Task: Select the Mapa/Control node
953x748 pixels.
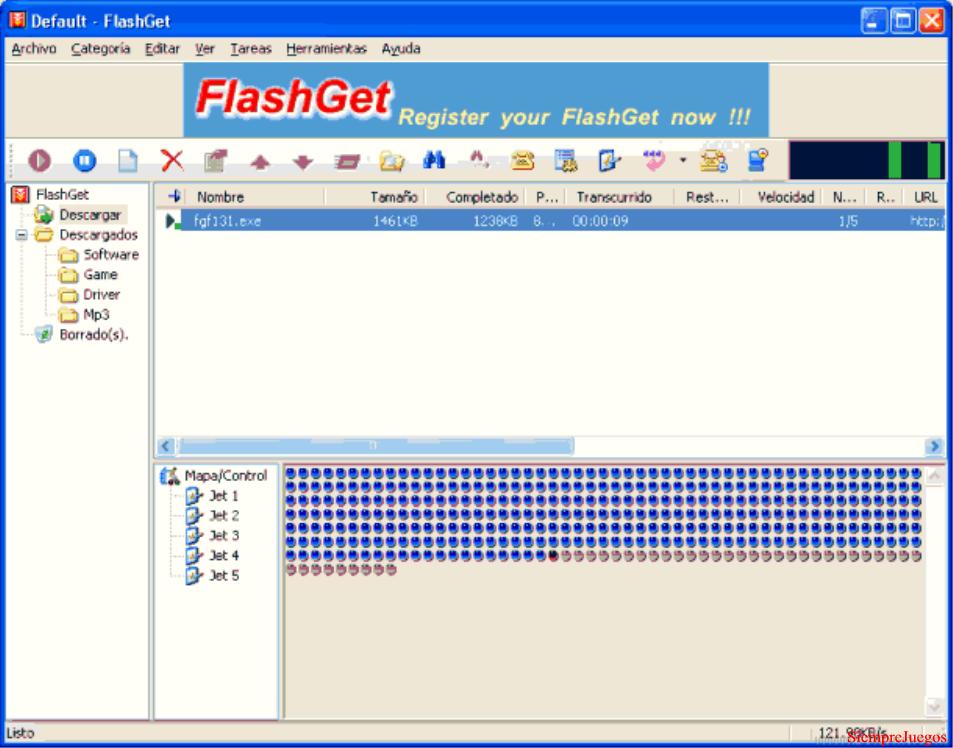Action: [225, 476]
